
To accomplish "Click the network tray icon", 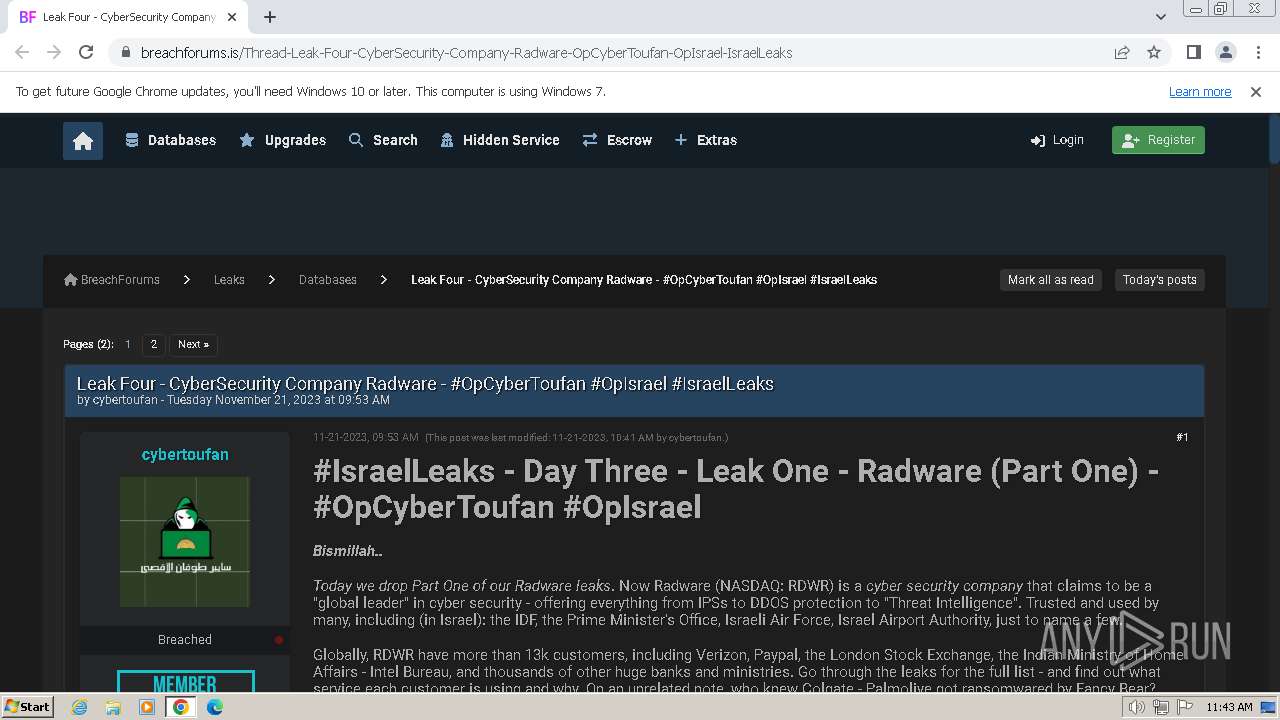I will 1160,707.
